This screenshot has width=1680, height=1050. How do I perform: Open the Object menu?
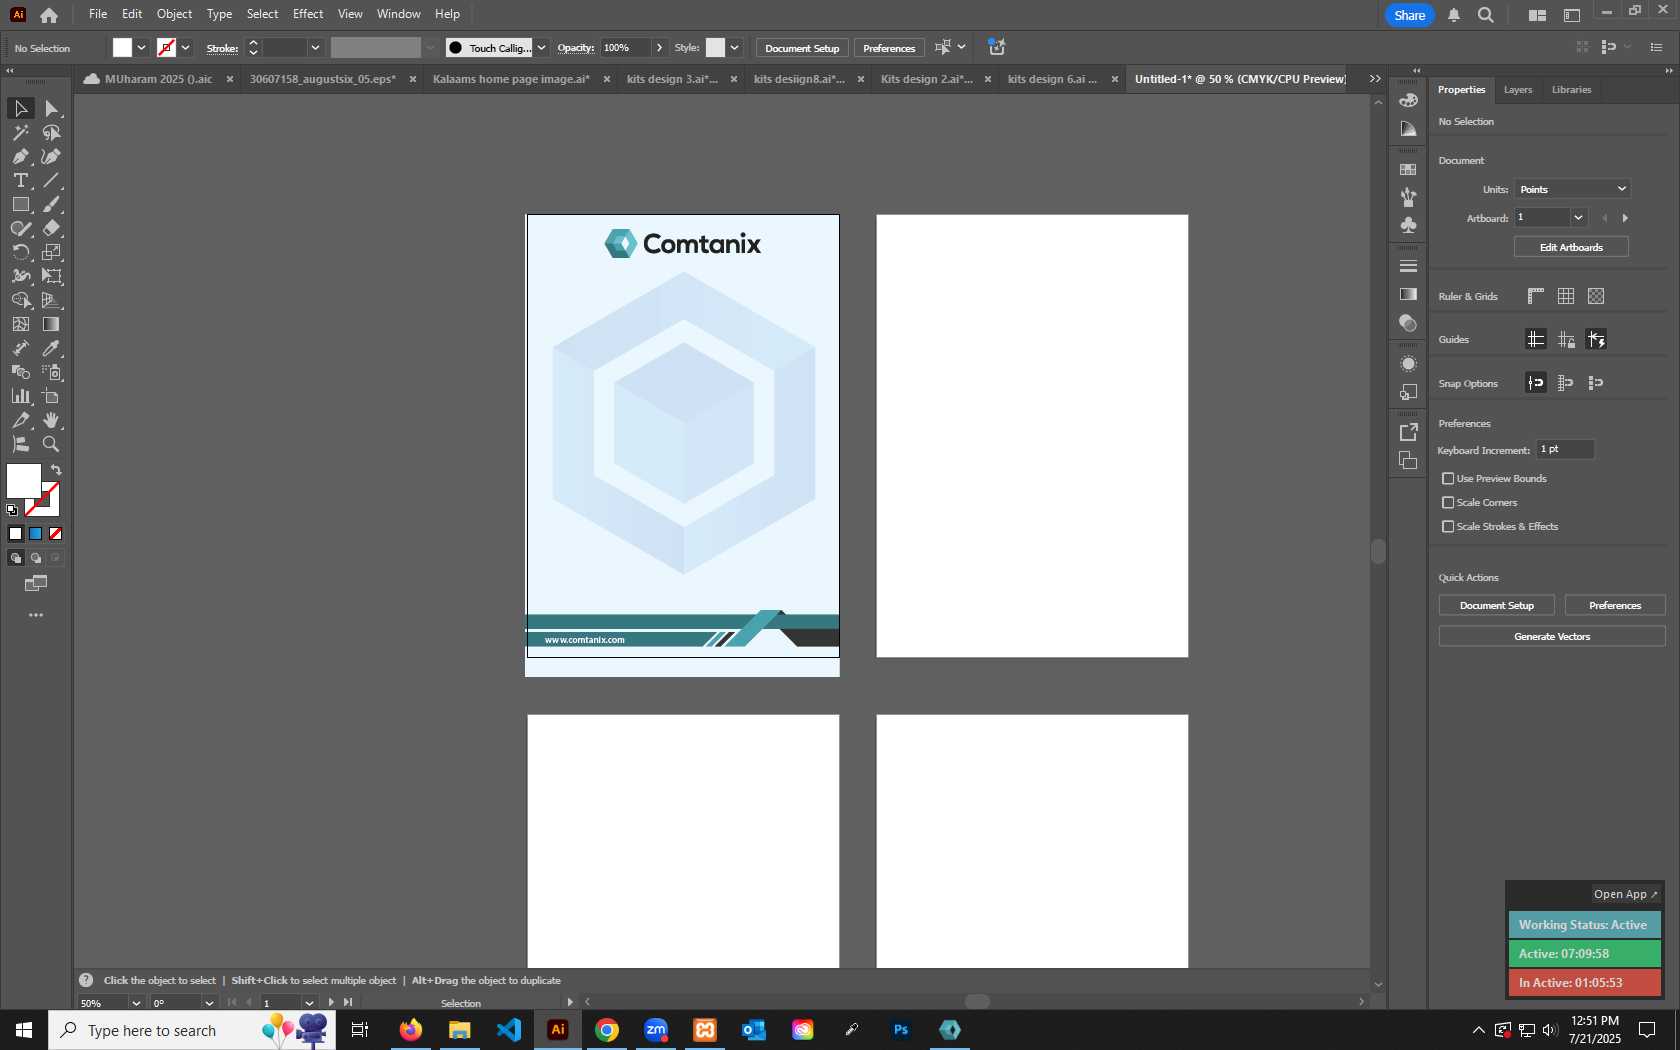coord(174,14)
